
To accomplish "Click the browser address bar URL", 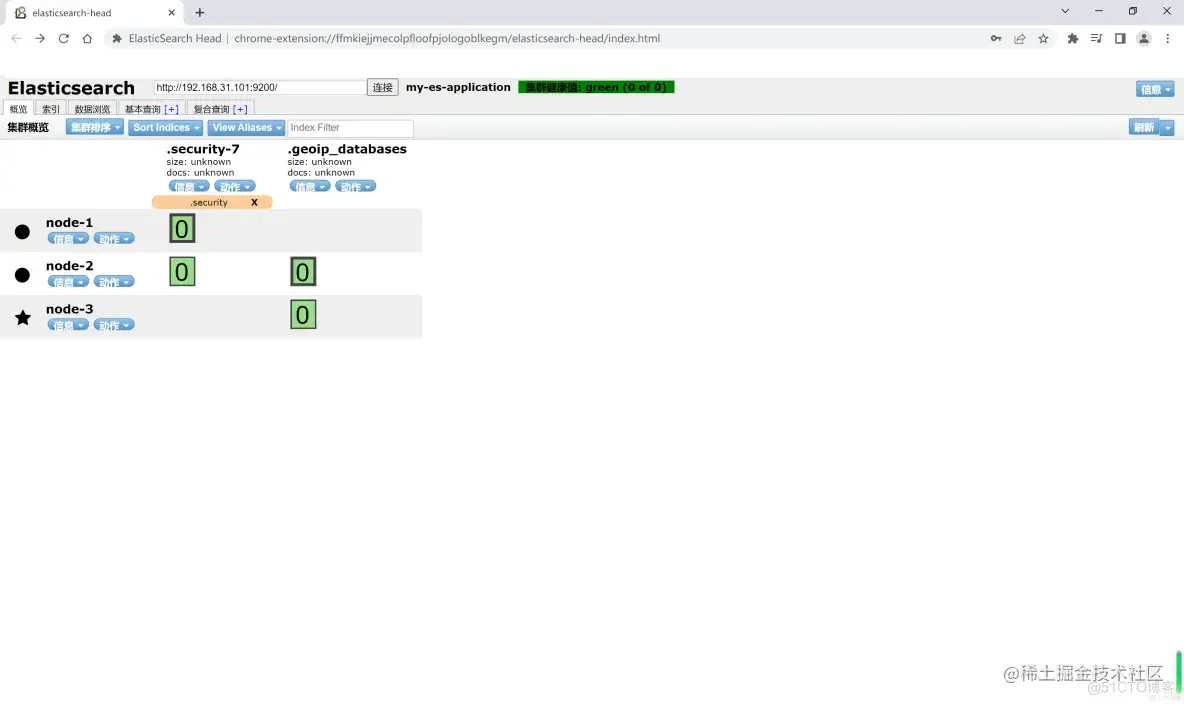I will click(447, 39).
